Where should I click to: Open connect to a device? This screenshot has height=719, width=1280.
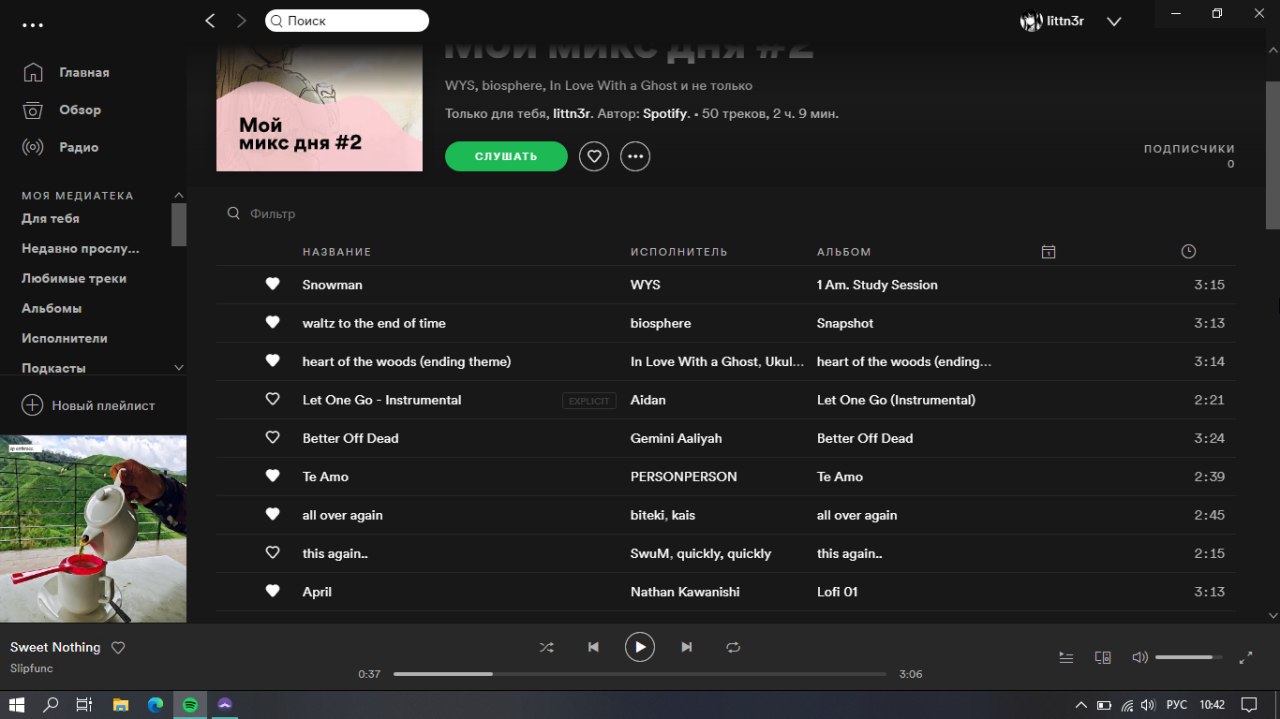point(1103,657)
